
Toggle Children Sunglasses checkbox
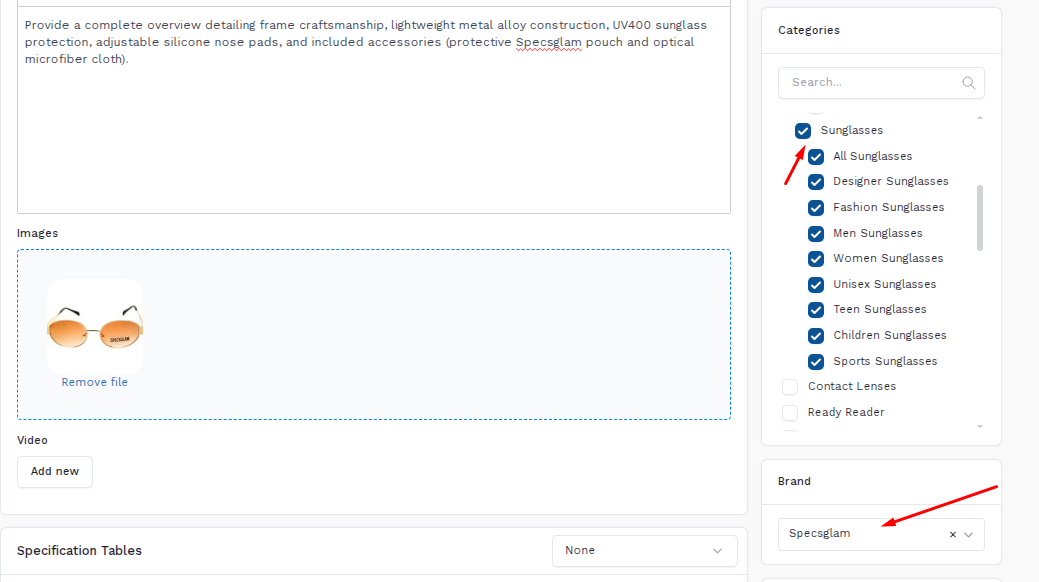click(816, 335)
